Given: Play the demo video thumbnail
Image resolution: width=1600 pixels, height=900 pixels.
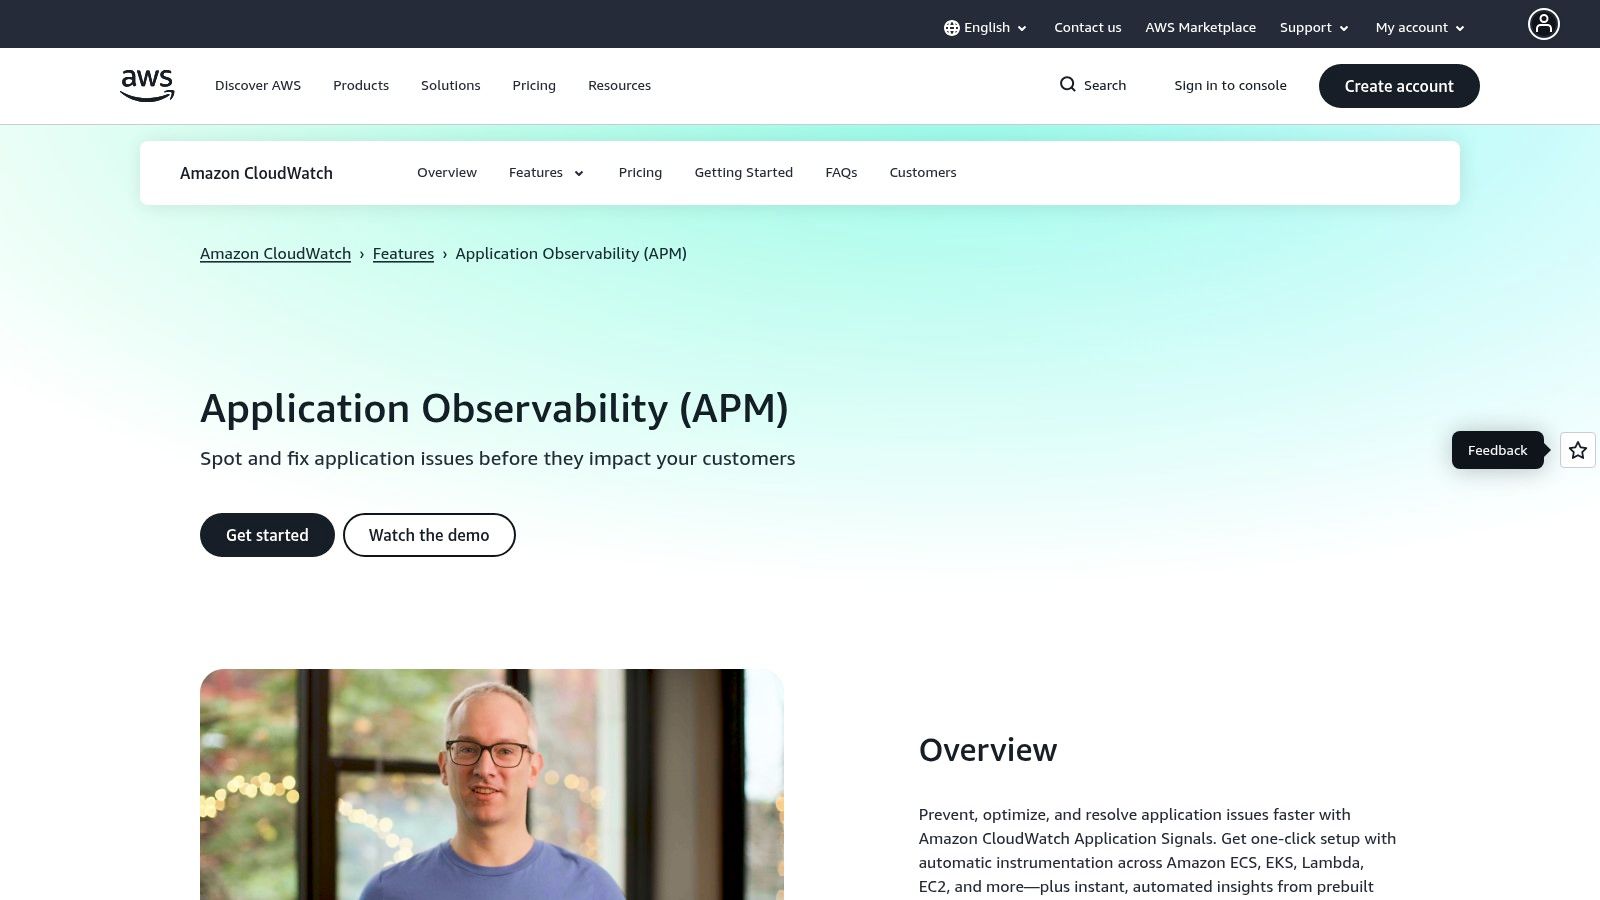Looking at the screenshot, I should pyautogui.click(x=491, y=784).
